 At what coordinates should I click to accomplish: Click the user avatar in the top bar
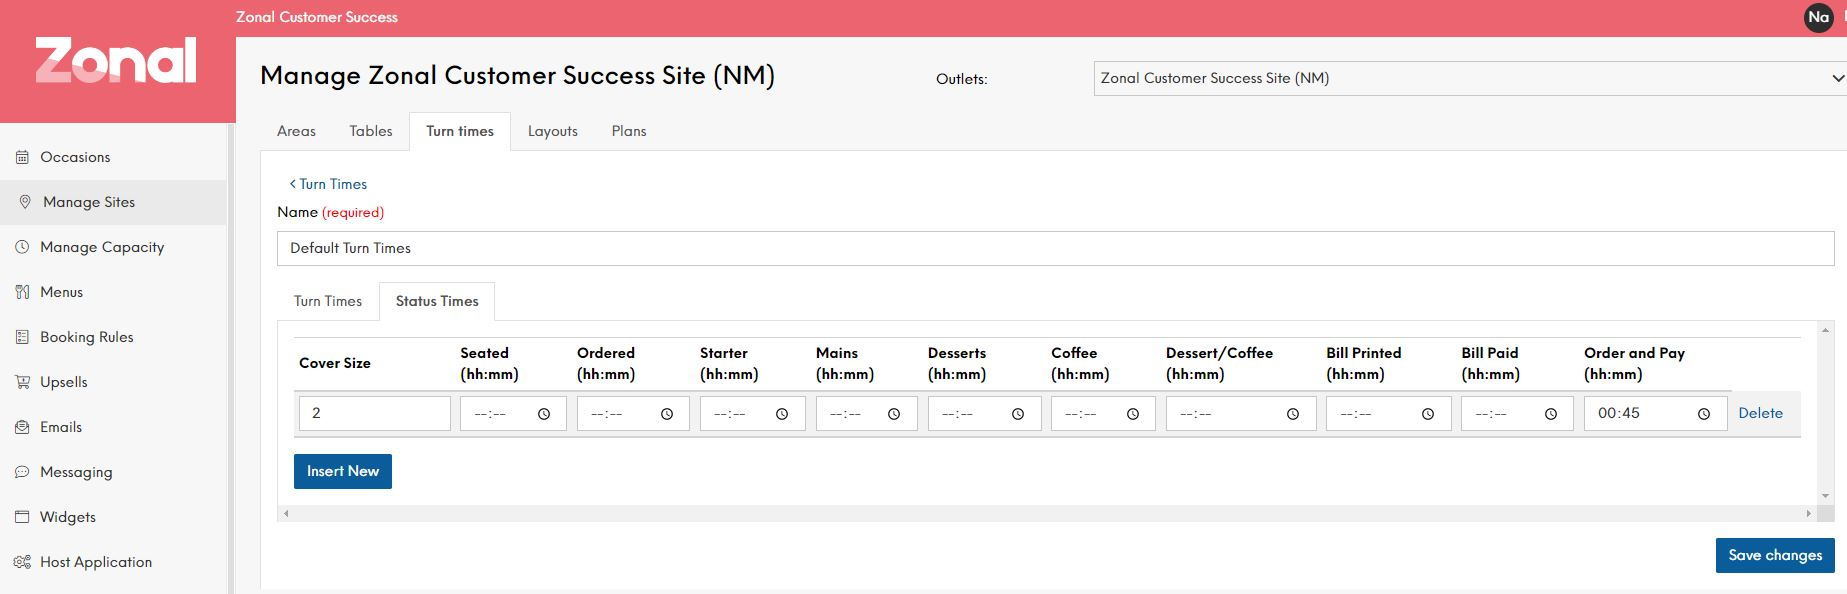tap(1818, 17)
